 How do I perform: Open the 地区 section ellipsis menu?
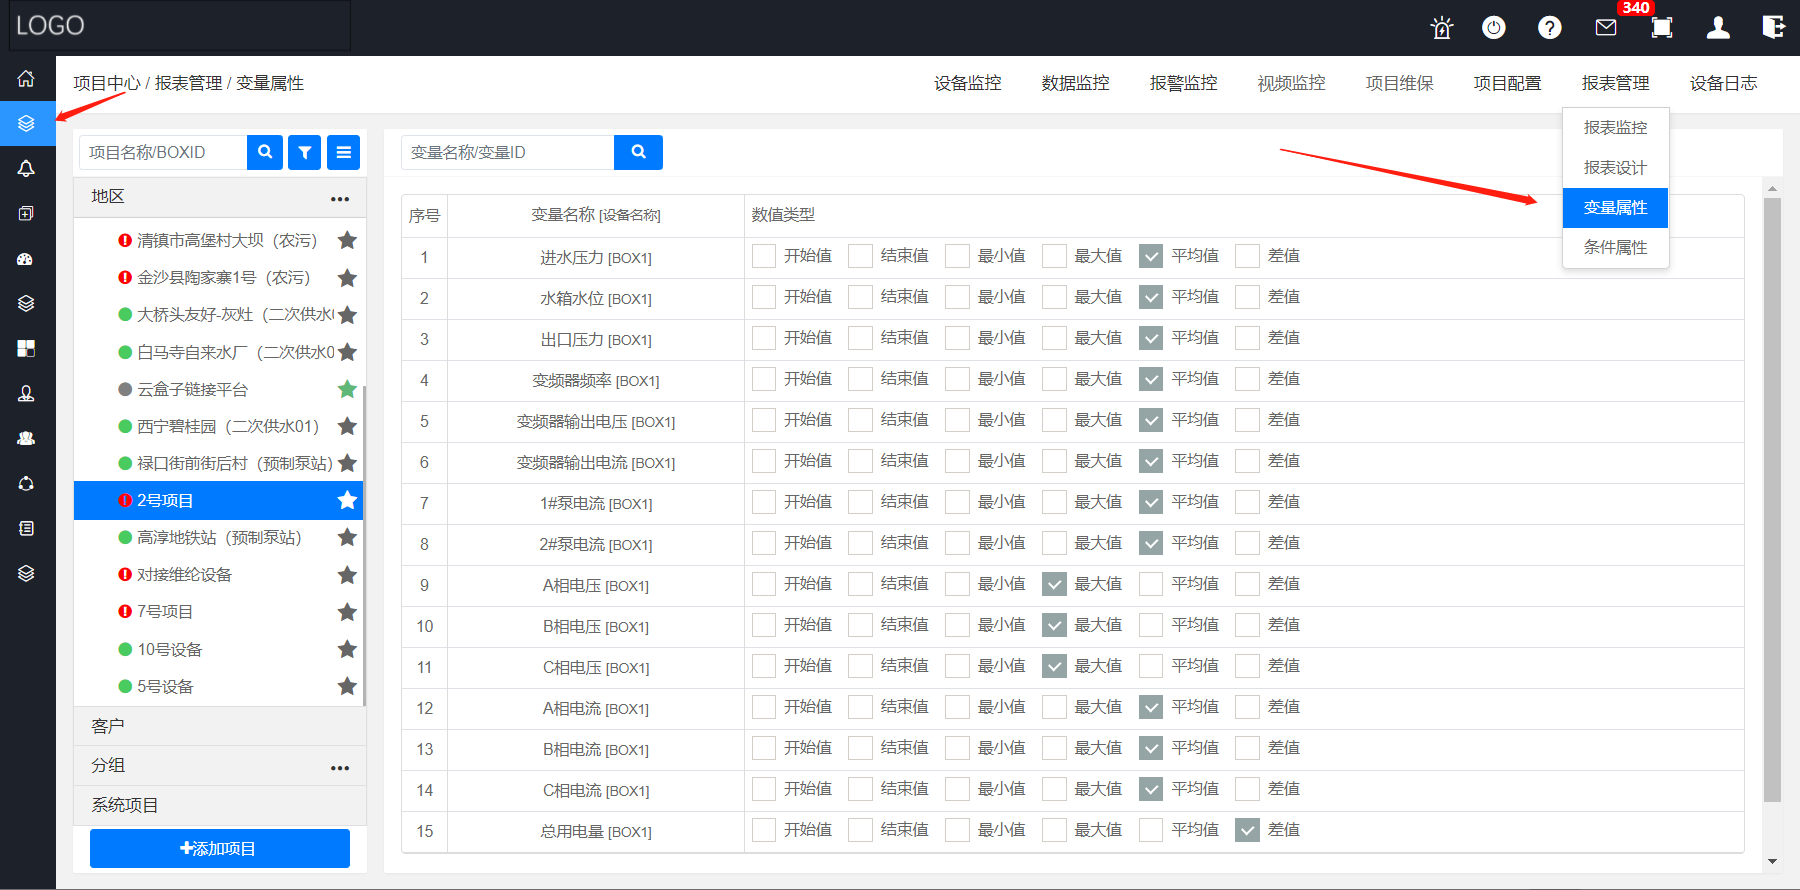point(340,198)
